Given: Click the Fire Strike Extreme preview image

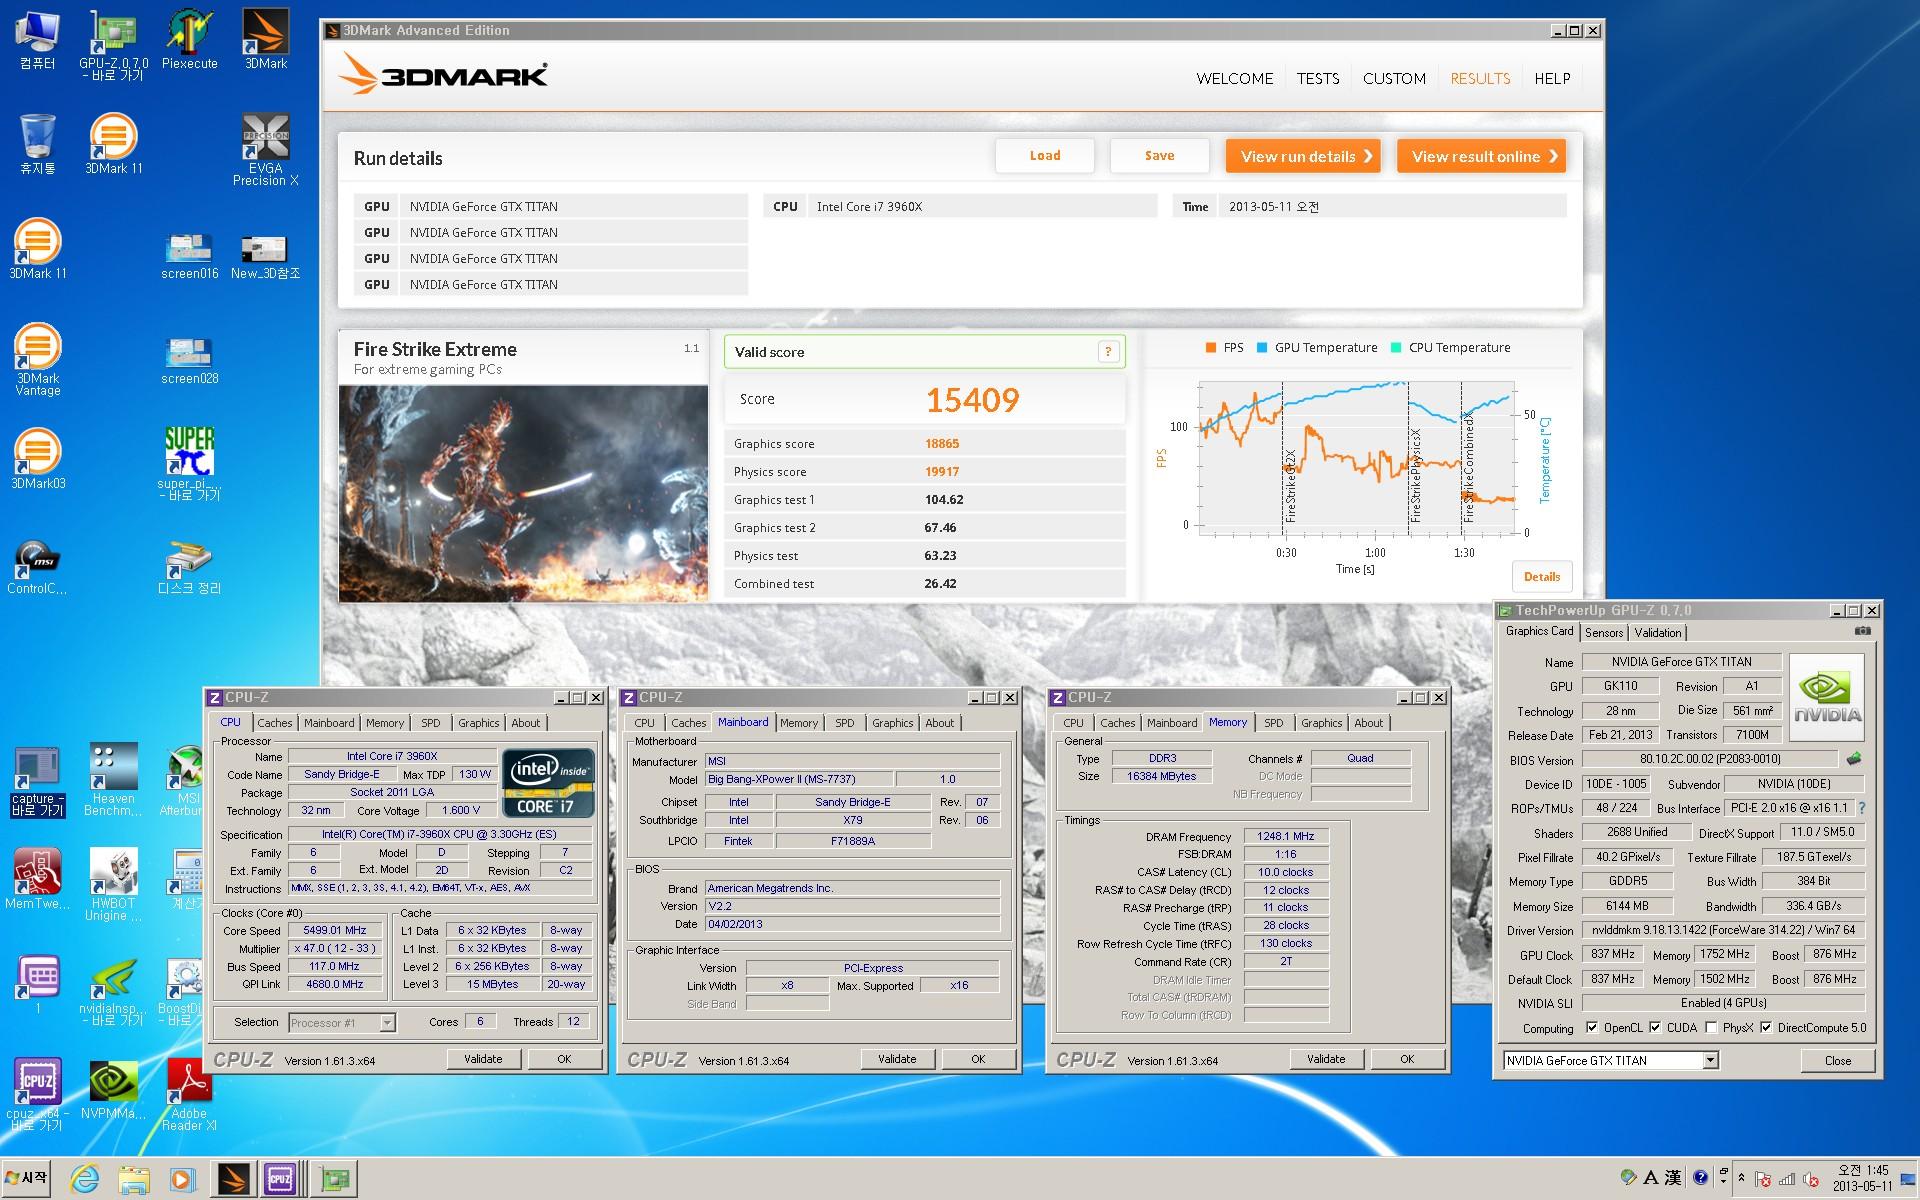Looking at the screenshot, I should pos(523,494).
